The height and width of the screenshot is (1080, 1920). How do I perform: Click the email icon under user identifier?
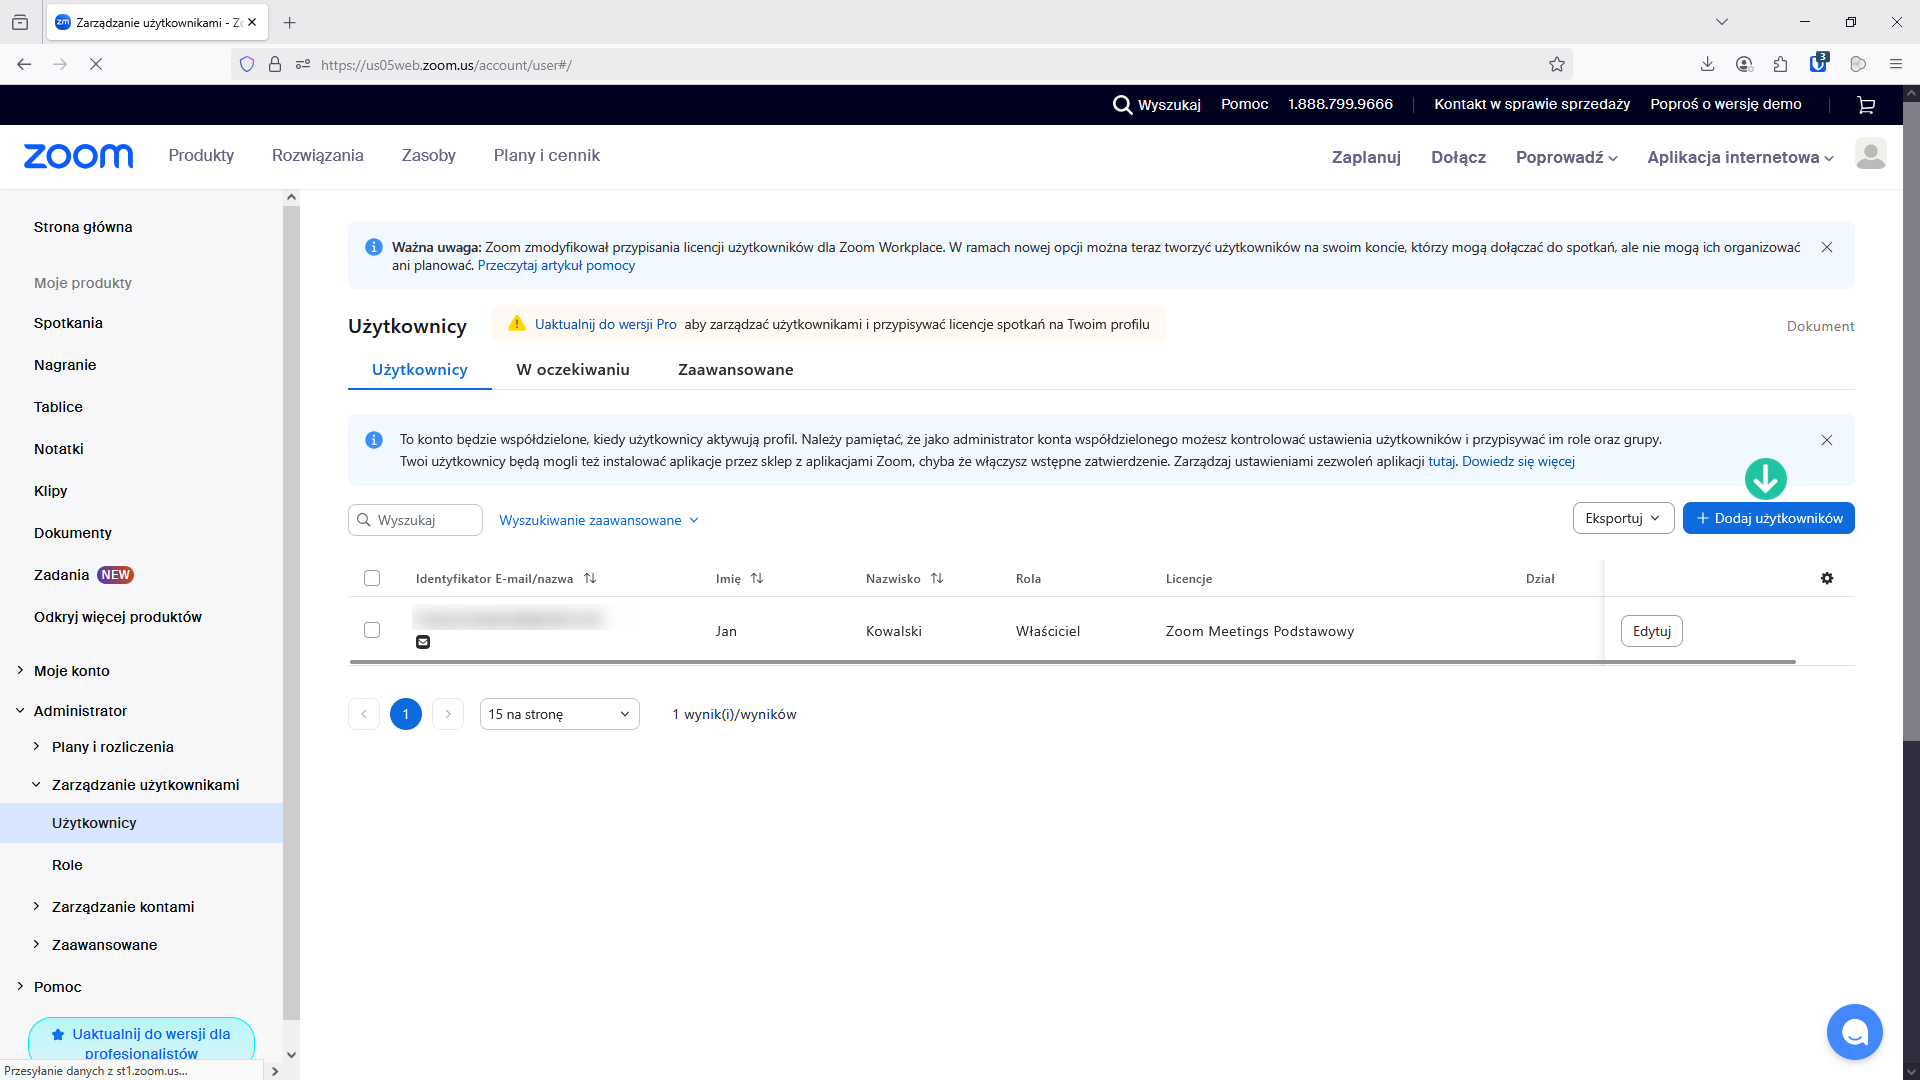coord(423,642)
